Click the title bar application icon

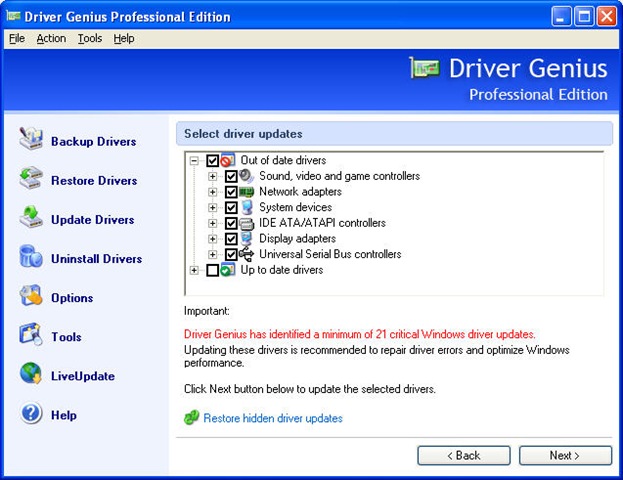pos(13,16)
